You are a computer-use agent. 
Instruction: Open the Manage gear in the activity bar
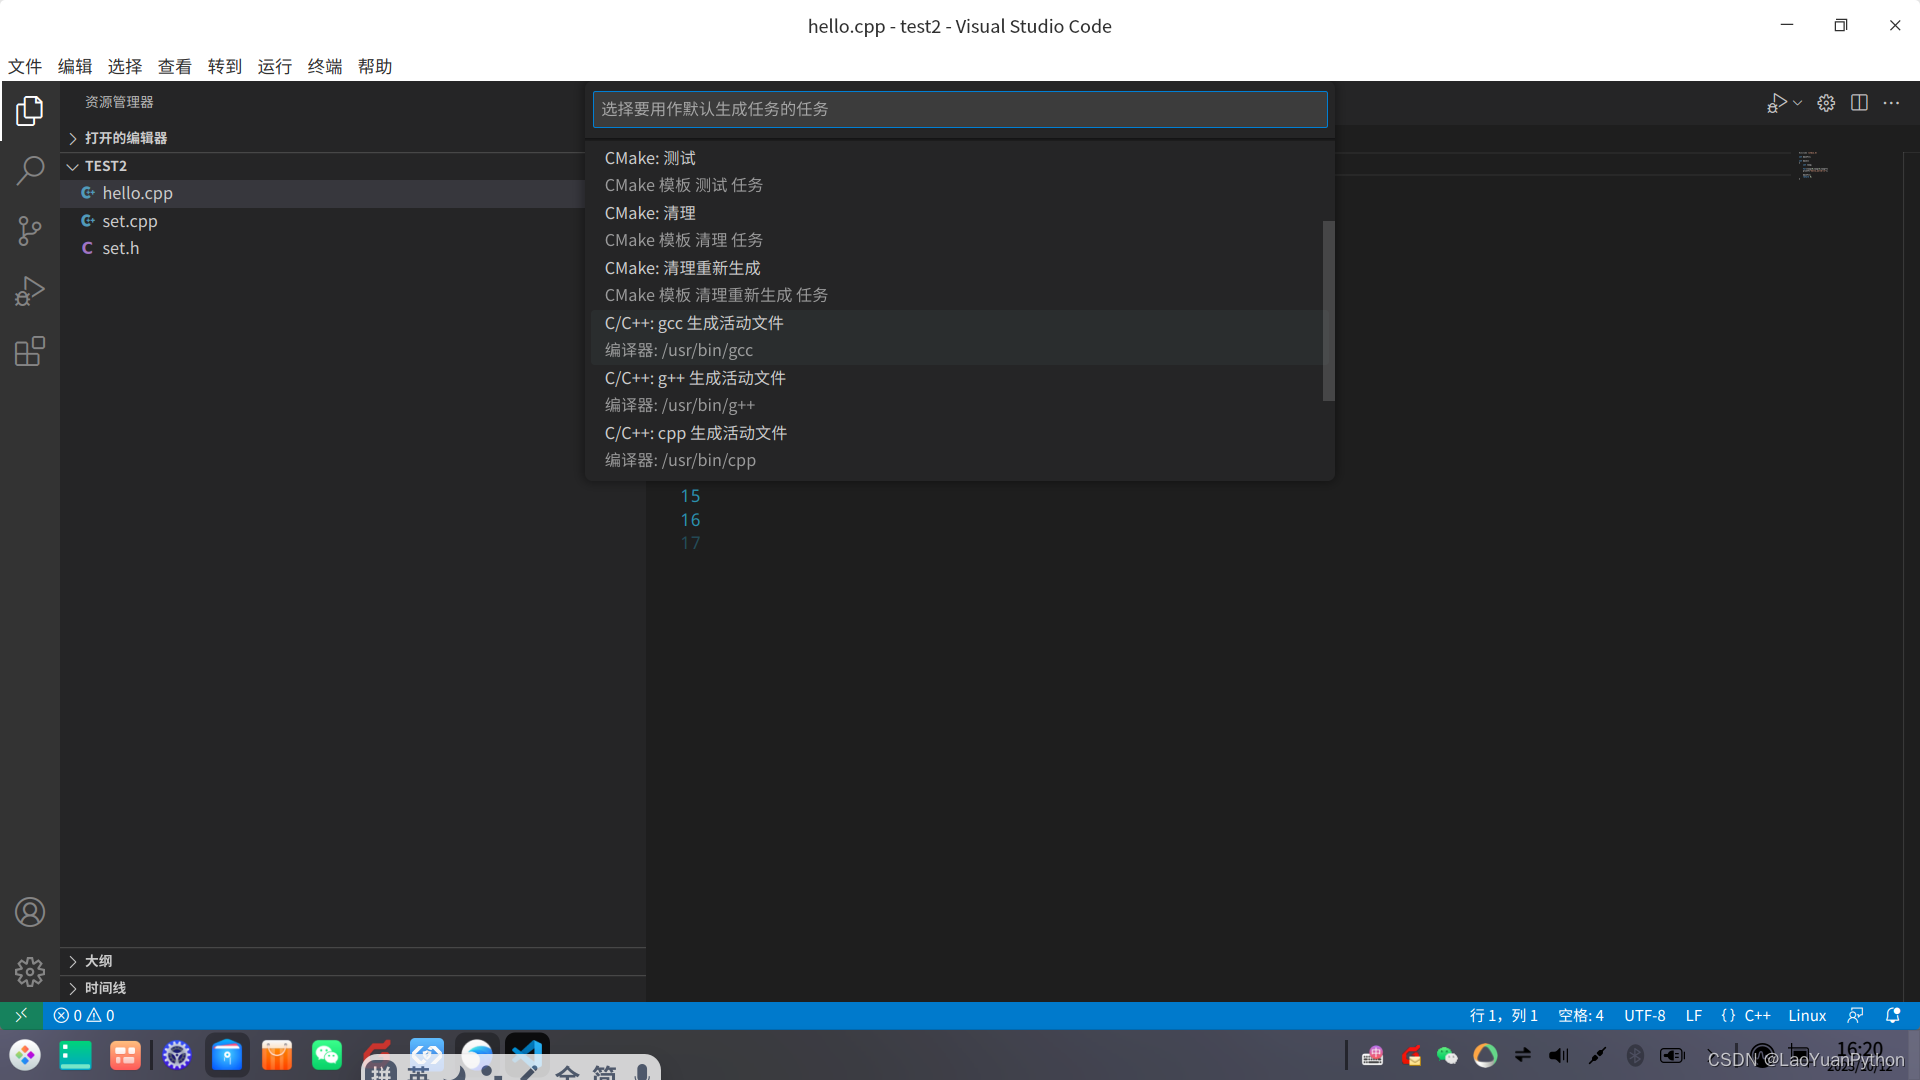click(30, 972)
